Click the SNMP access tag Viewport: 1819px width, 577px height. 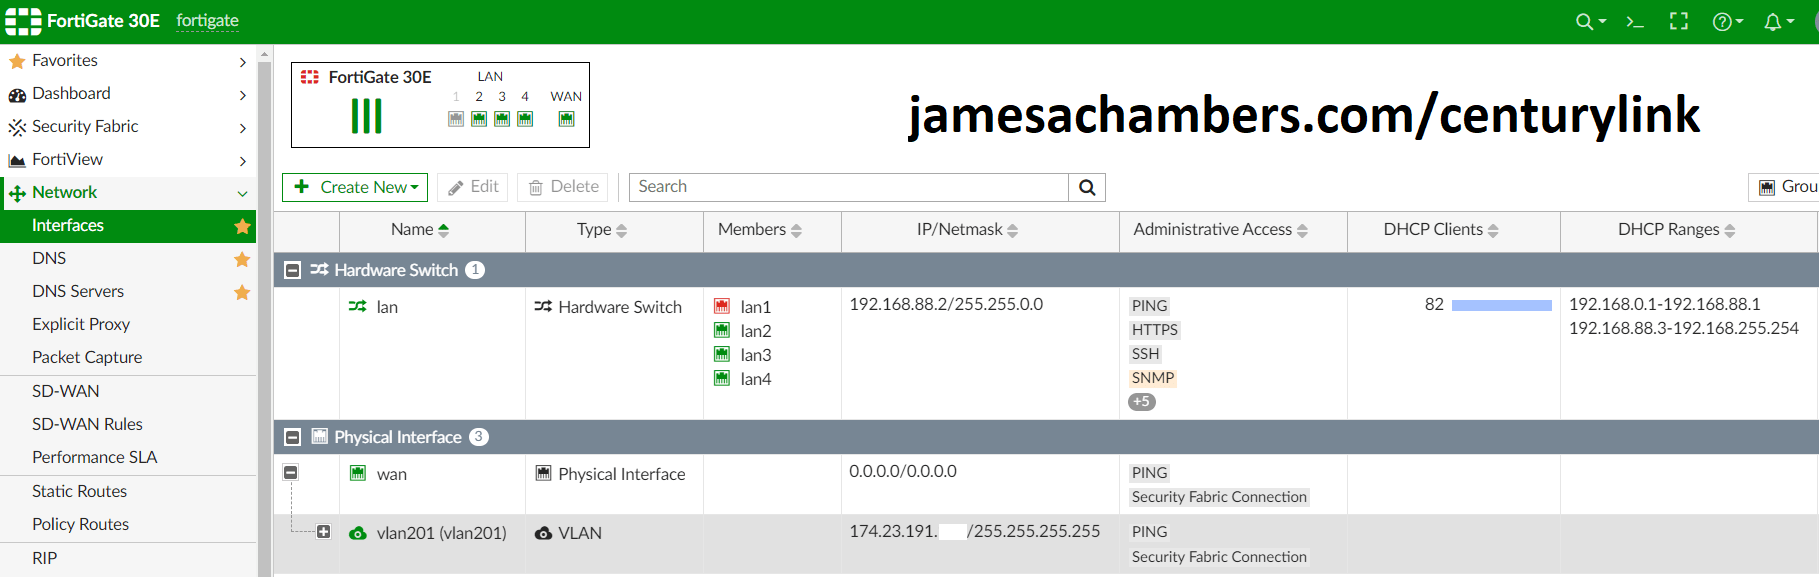1153,378
